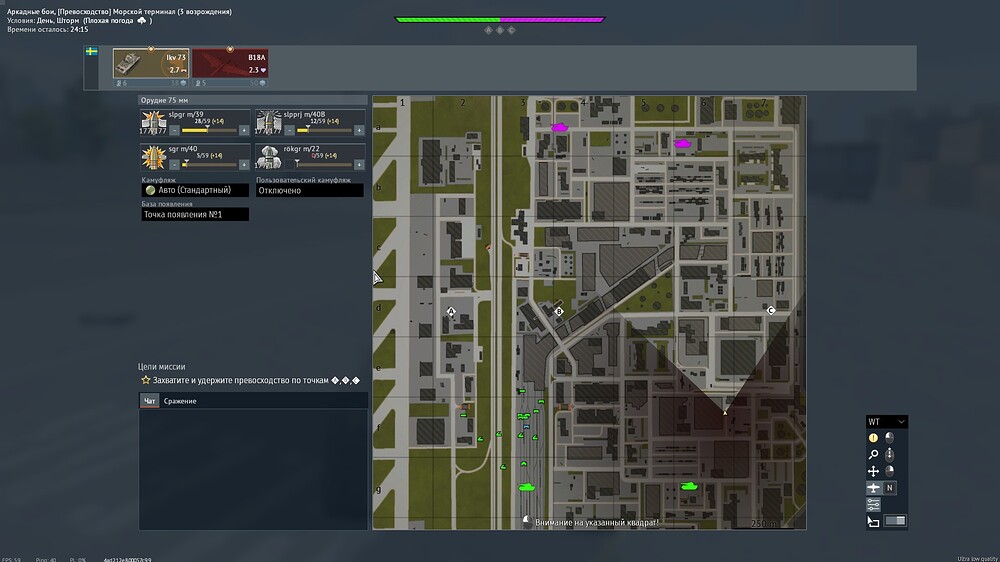The height and width of the screenshot is (562, 1000).
Task: Adjust the slpgr m/39 ammo slider
Action: (209, 130)
